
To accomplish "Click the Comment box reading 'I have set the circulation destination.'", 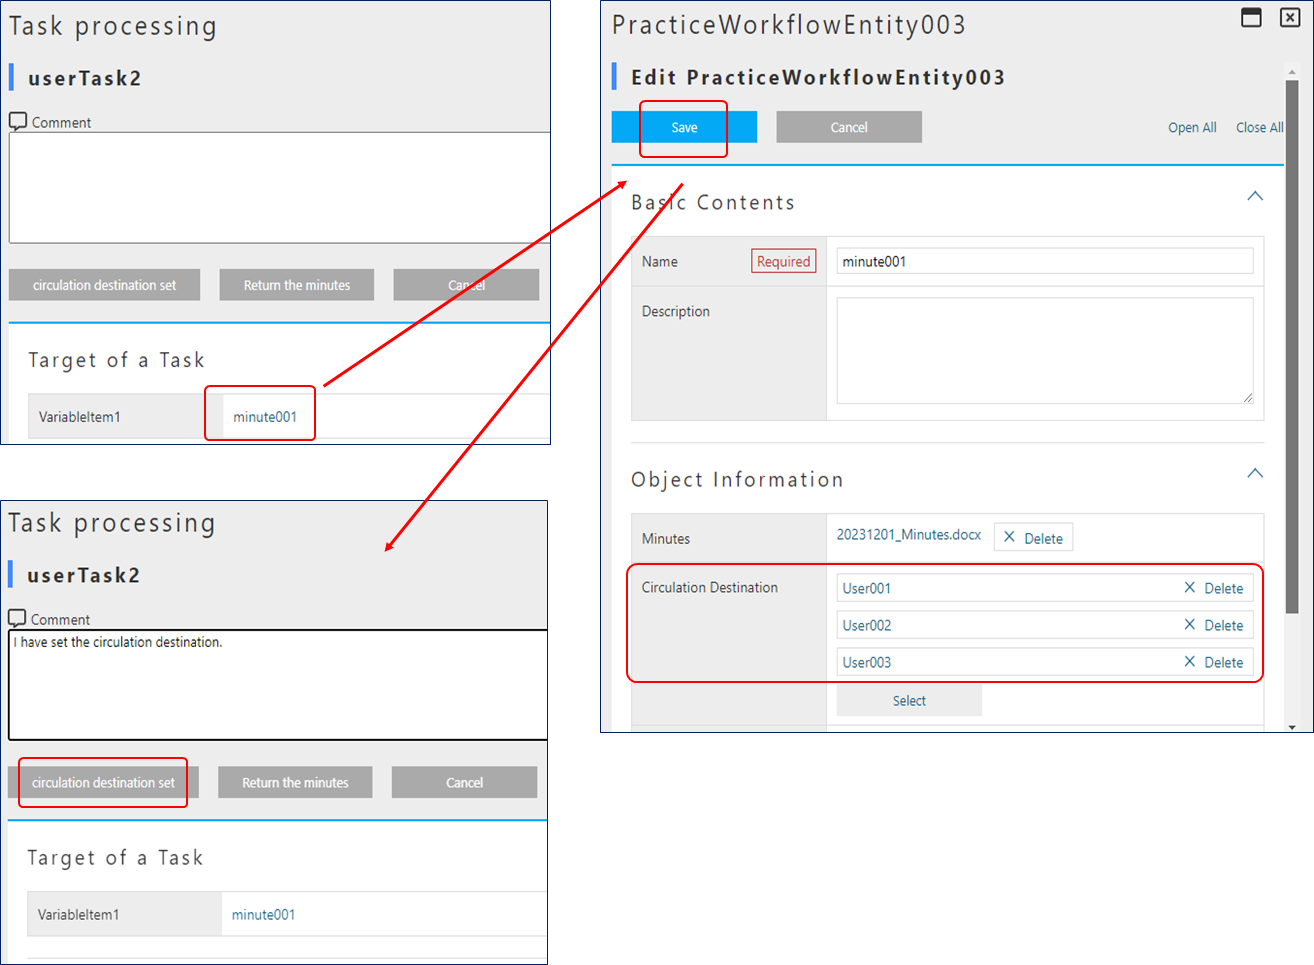I will tap(278, 685).
